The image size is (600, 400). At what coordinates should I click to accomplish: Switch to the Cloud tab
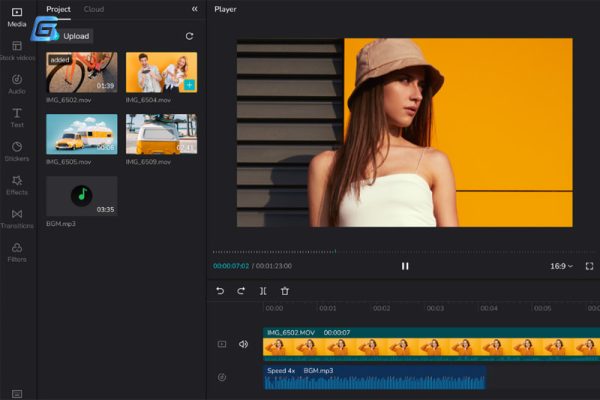(94, 9)
